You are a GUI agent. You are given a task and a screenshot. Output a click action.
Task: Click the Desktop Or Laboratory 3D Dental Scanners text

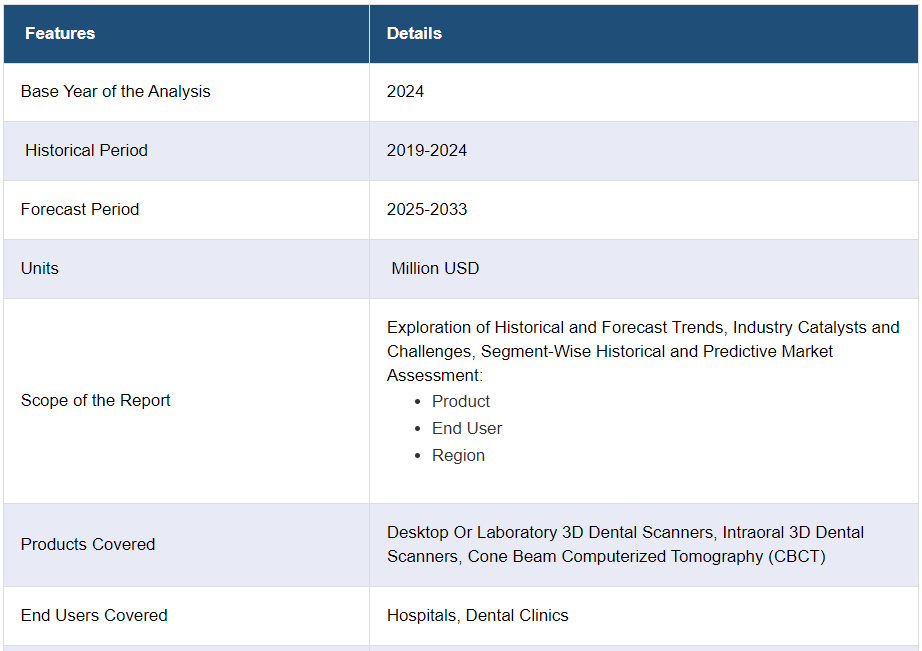(x=549, y=532)
